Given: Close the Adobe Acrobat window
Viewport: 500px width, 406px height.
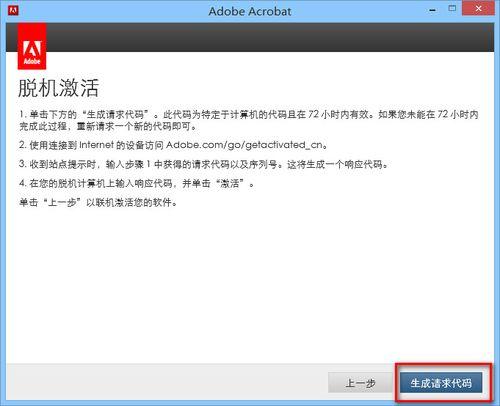Looking at the screenshot, I should tap(478, 9).
